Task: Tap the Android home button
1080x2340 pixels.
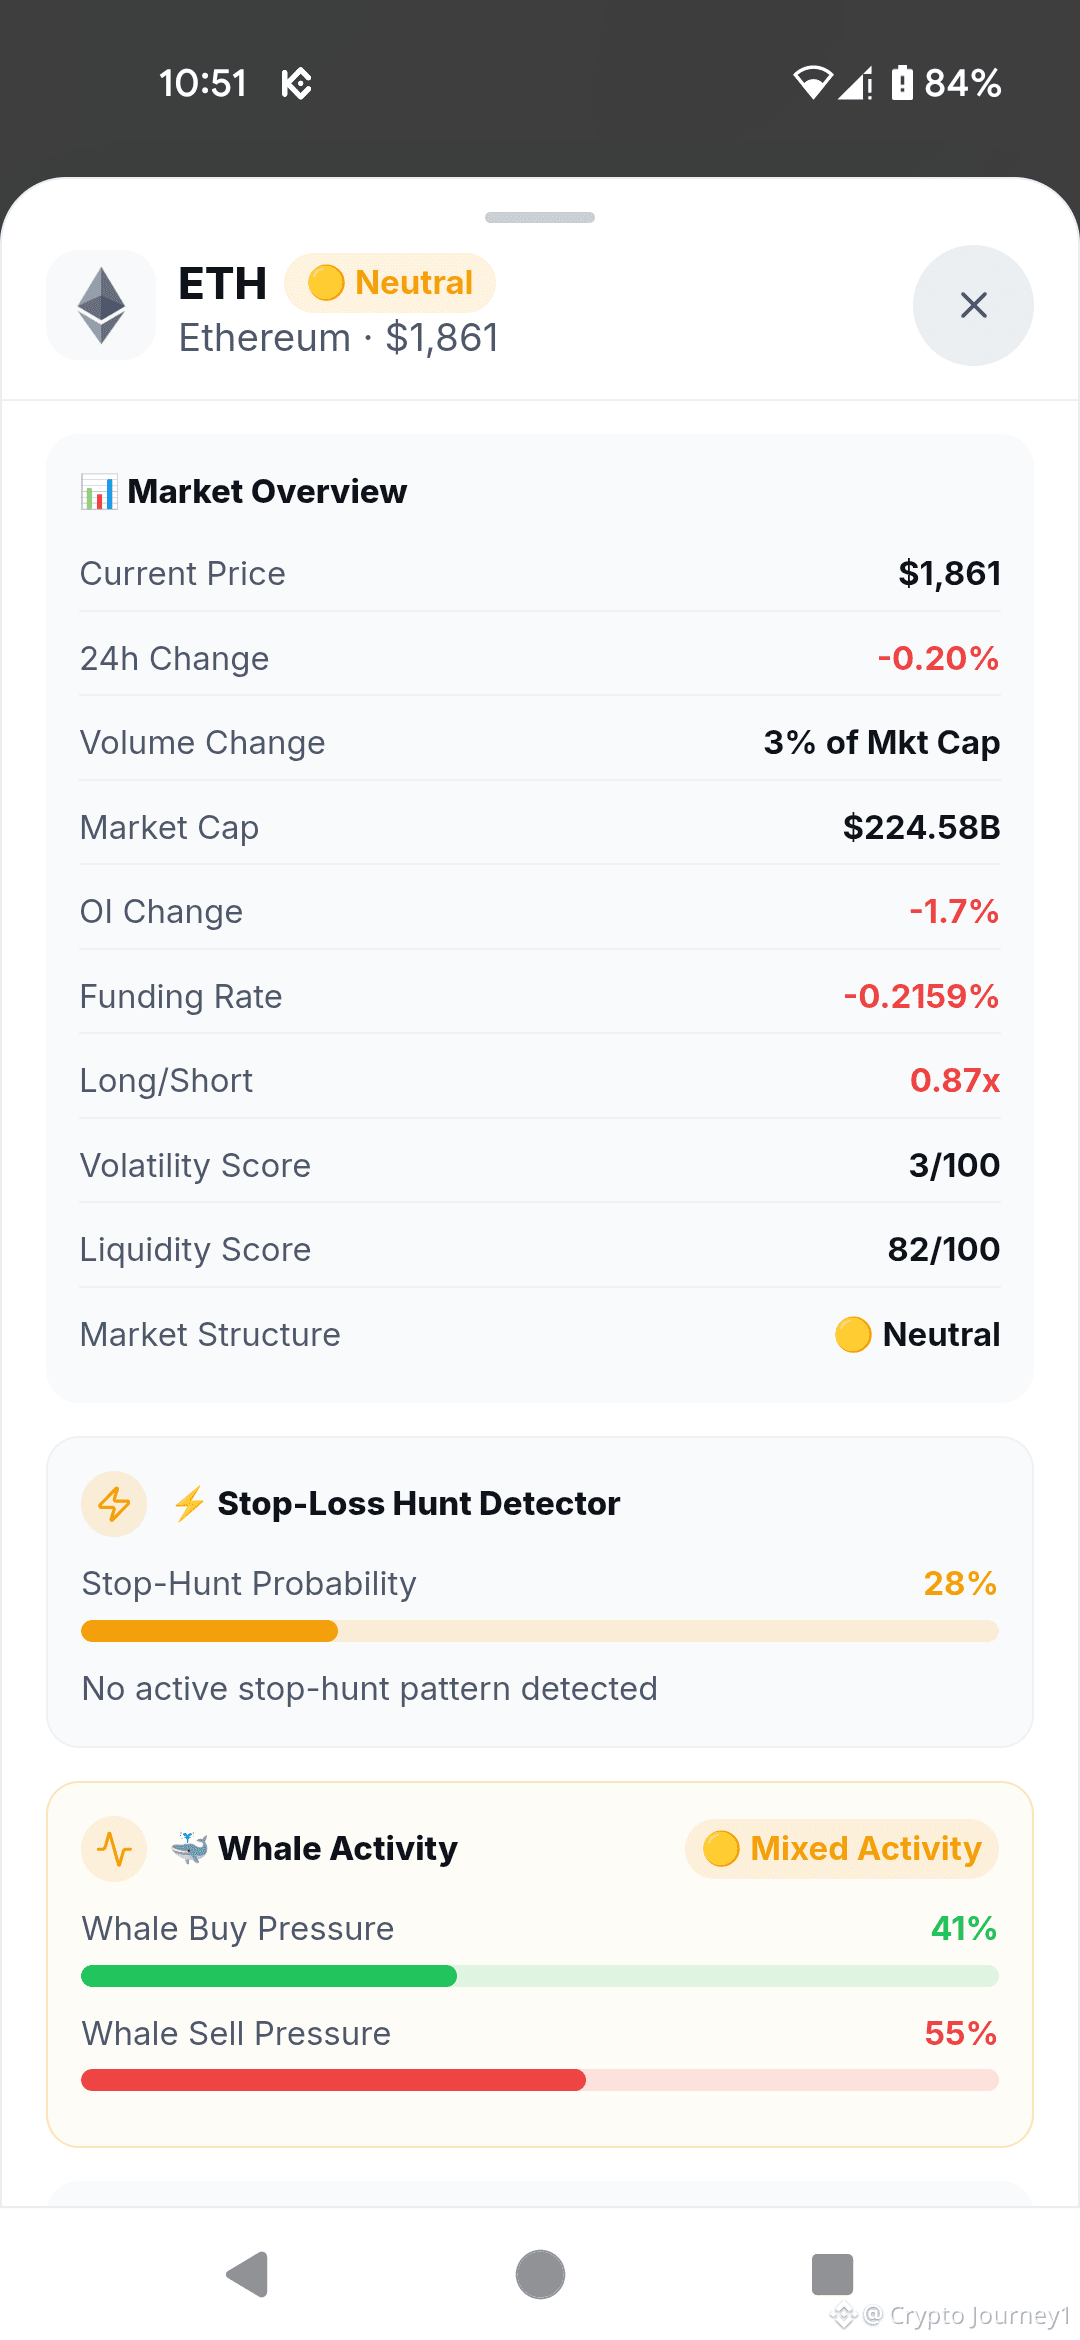Action: pyautogui.click(x=540, y=2275)
